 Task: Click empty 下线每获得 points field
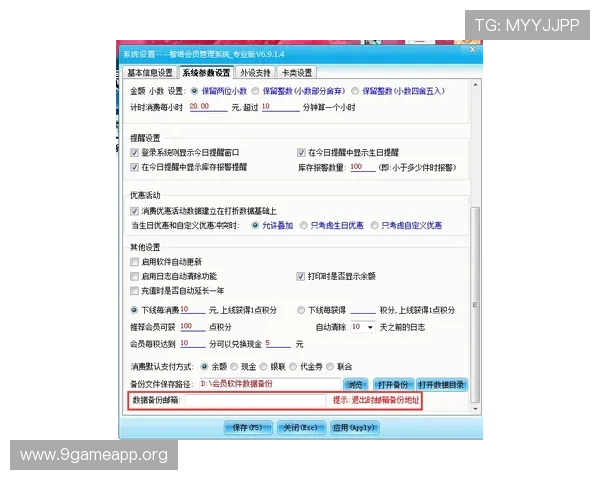tap(363, 309)
